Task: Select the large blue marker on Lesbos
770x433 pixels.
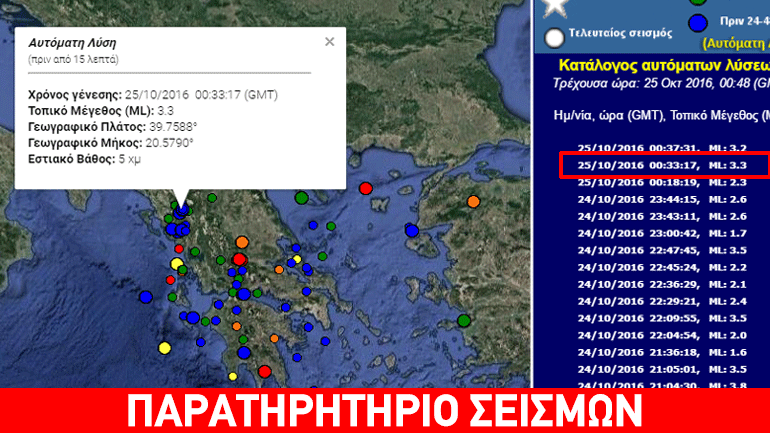Action: point(412,231)
